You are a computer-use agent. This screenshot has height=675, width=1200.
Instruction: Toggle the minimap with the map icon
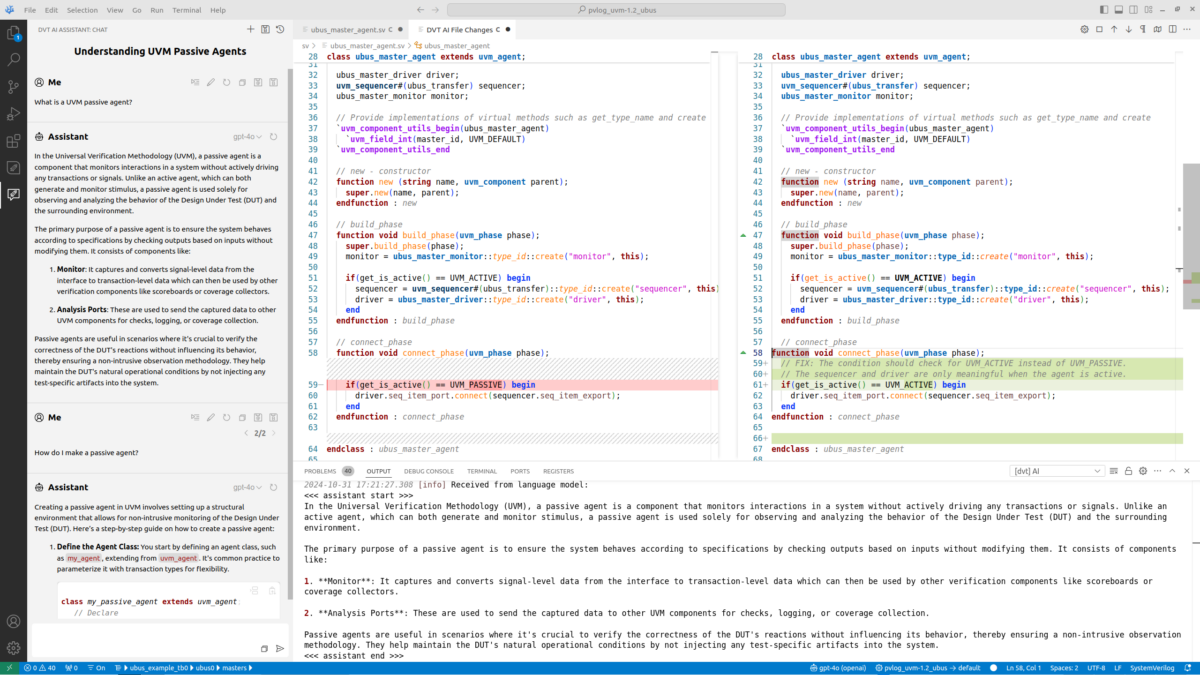click(1158, 29)
